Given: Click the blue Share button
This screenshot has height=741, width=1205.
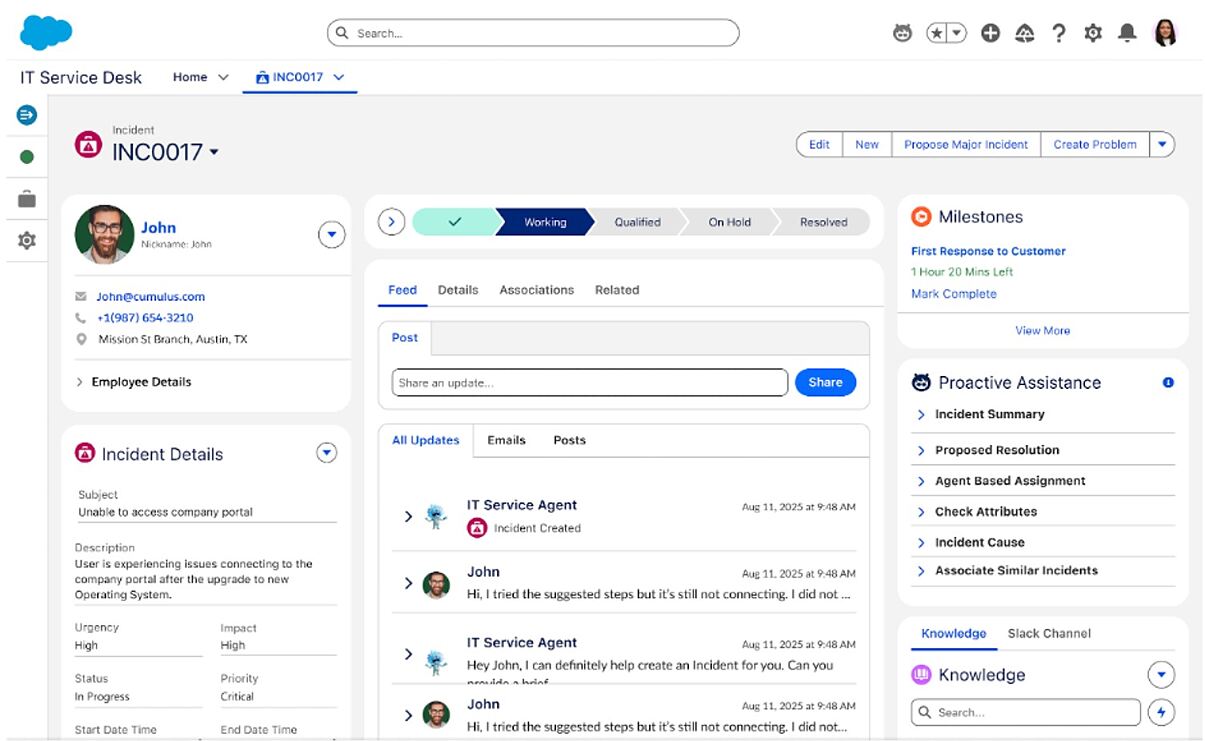Looking at the screenshot, I should (825, 382).
